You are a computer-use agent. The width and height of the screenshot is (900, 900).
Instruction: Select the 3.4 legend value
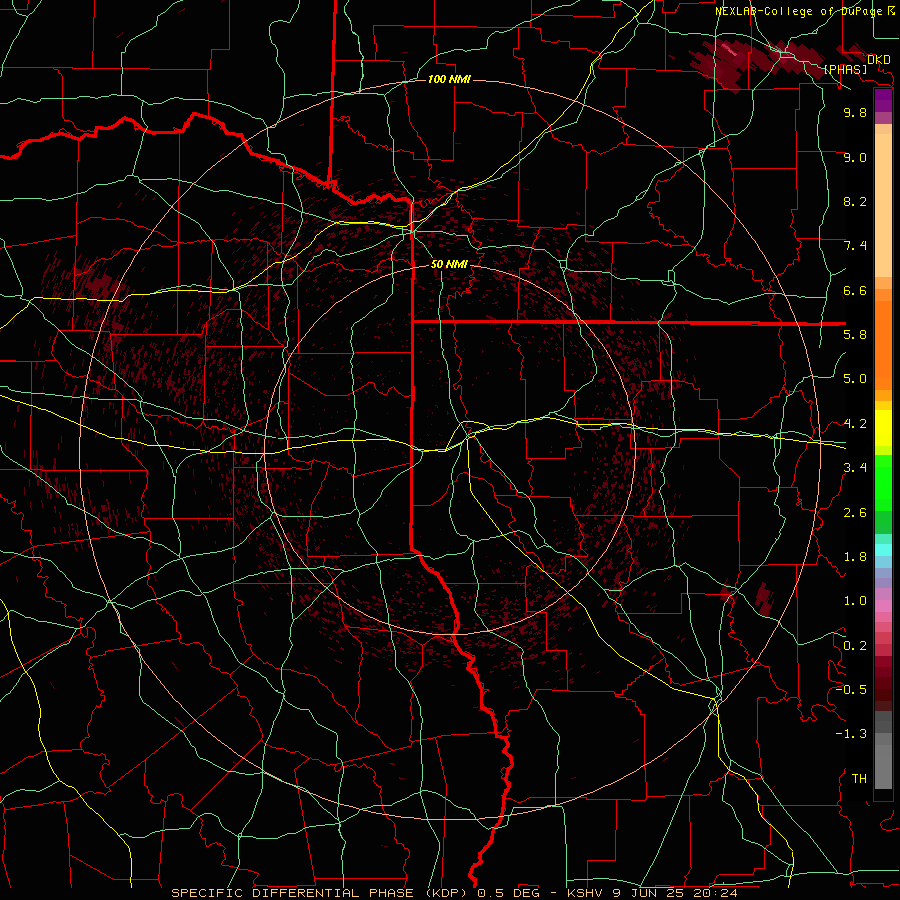(855, 468)
